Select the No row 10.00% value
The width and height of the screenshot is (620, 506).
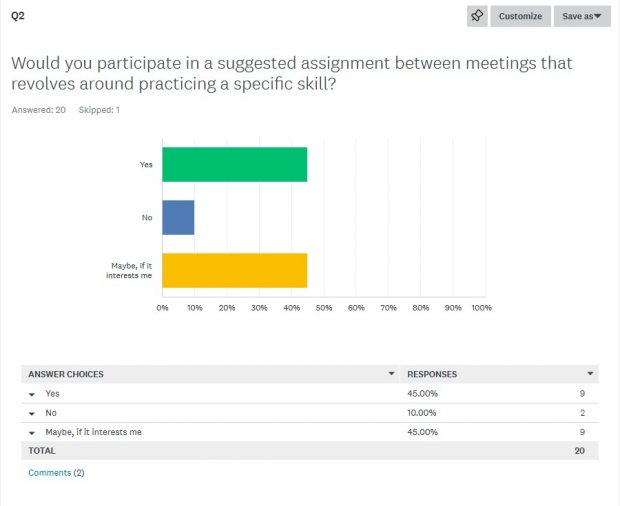click(422, 413)
